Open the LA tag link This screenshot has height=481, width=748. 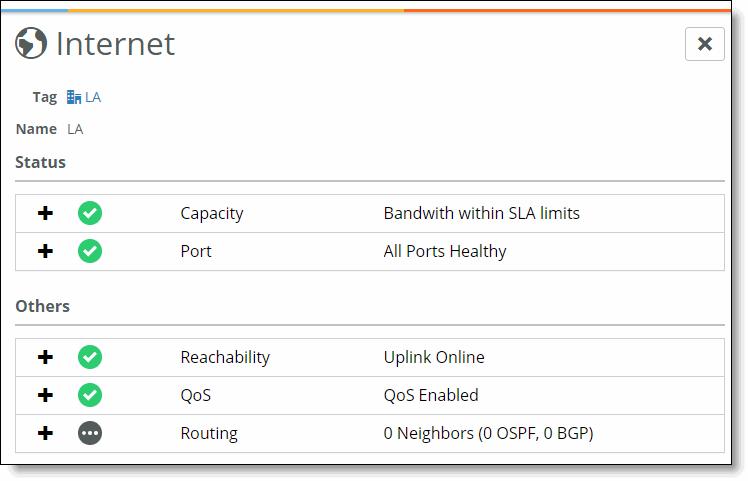[x=93, y=97]
